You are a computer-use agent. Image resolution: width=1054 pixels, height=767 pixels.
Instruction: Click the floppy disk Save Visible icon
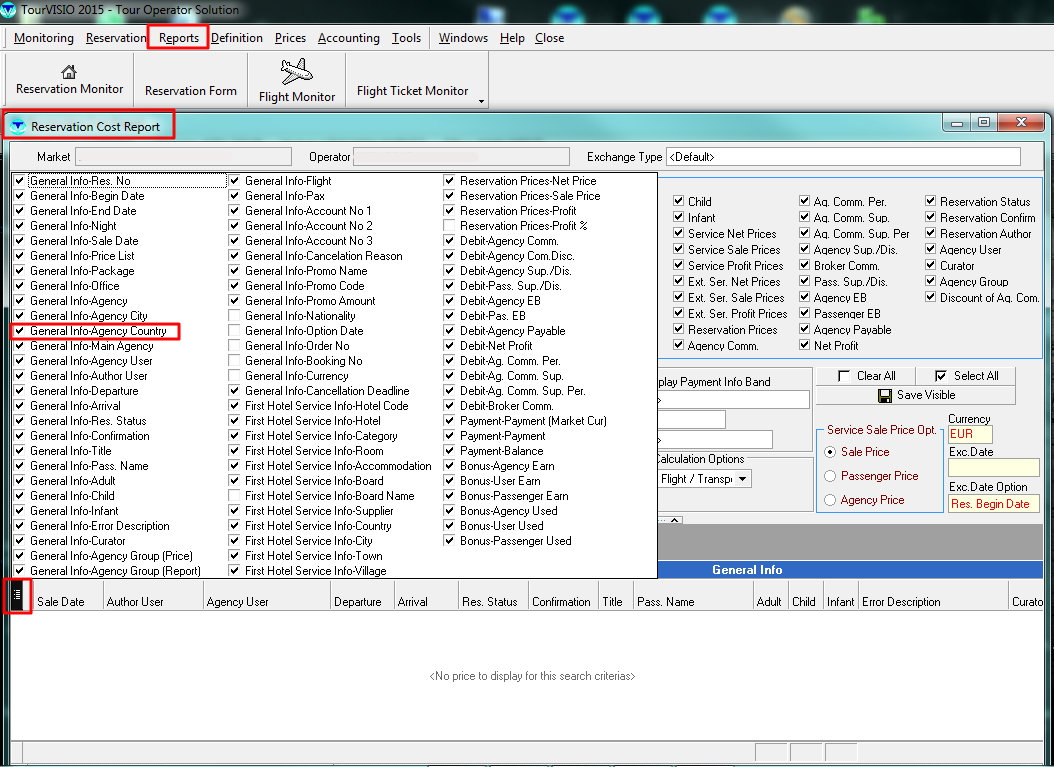[x=884, y=395]
